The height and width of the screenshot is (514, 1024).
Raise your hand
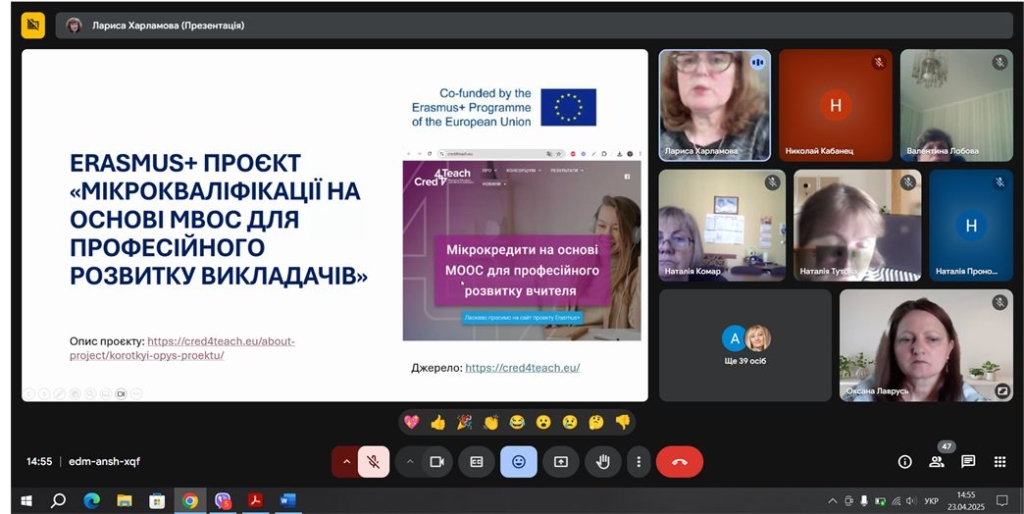[x=603, y=461]
